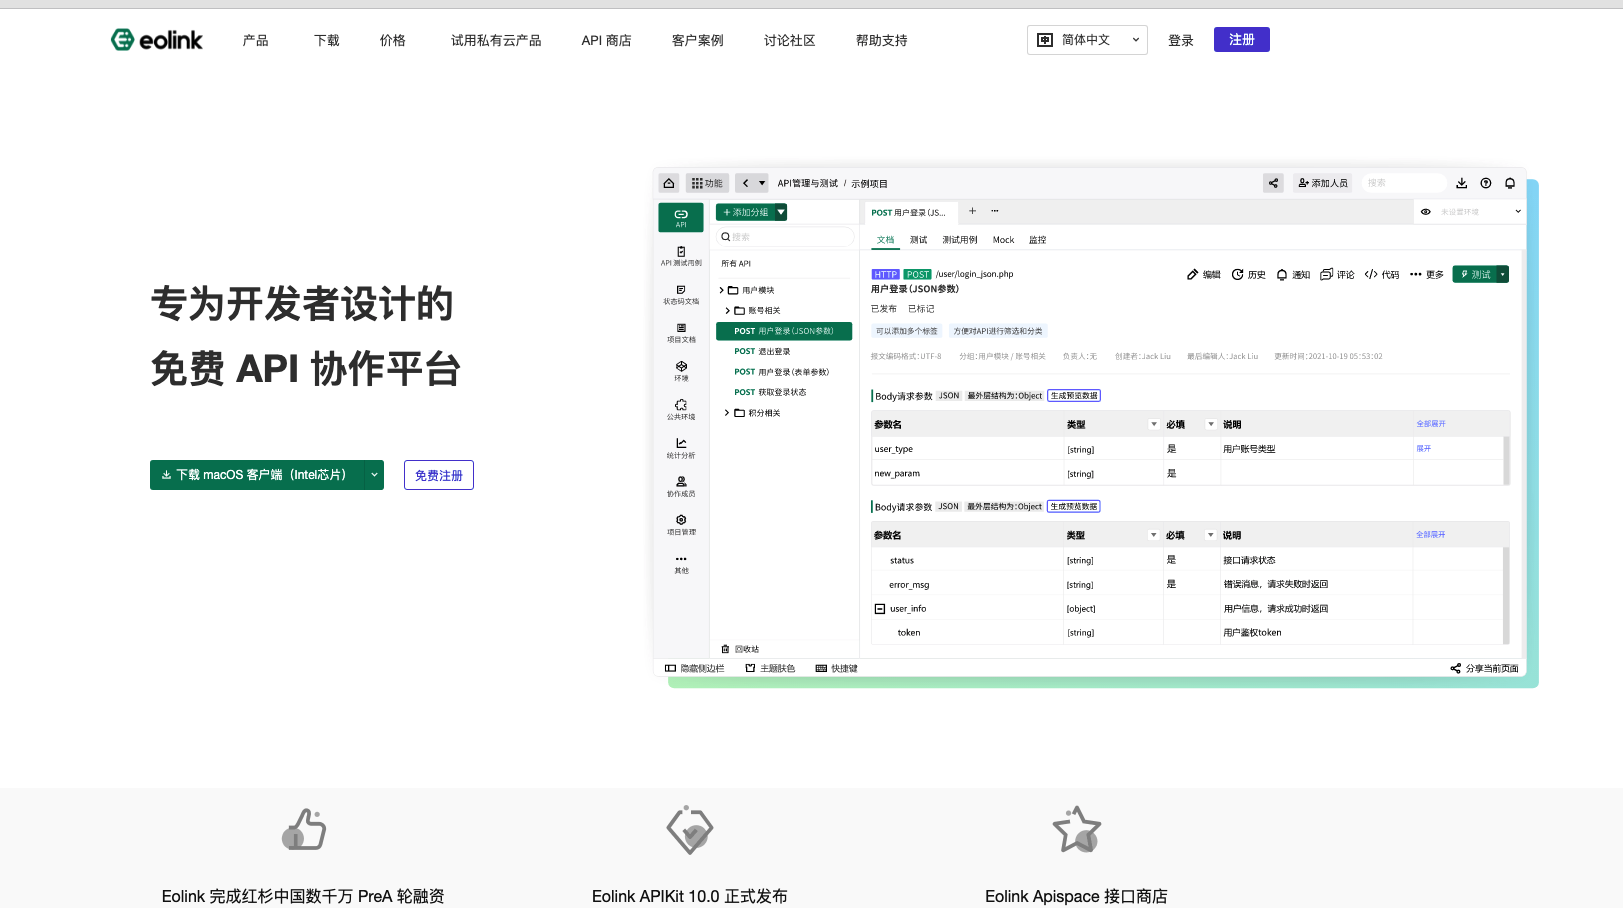Image resolution: width=1623 pixels, height=908 pixels.
Task: Open navigation history dropdown beside back arrow
Action: 762,183
